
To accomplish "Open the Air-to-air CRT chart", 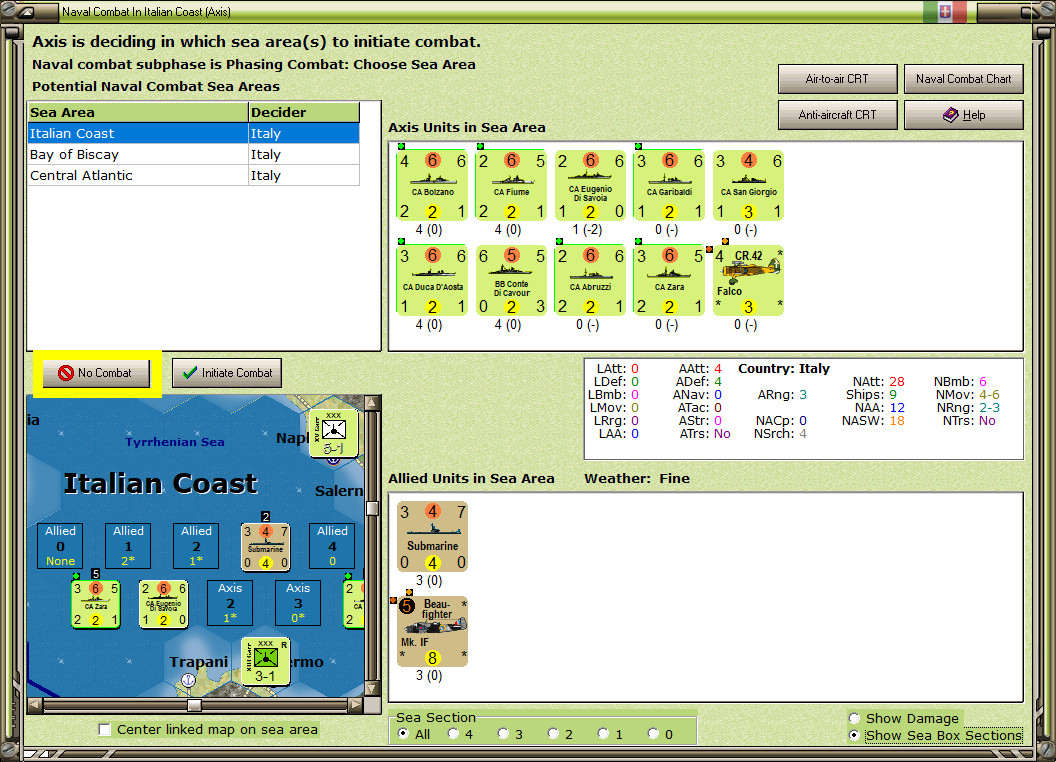I will (837, 79).
